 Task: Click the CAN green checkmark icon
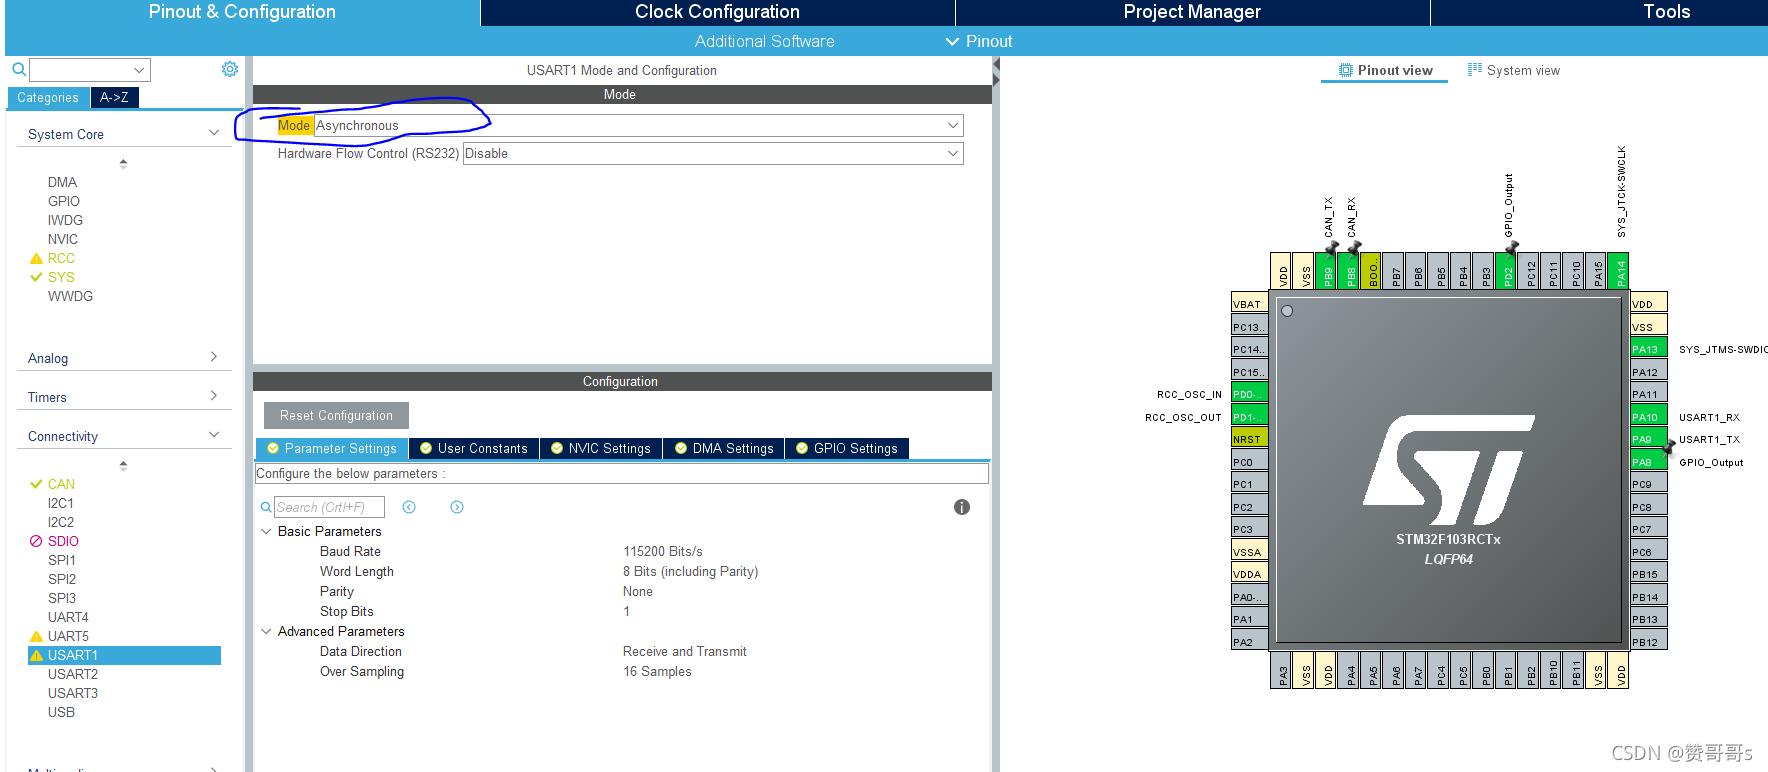(36, 484)
